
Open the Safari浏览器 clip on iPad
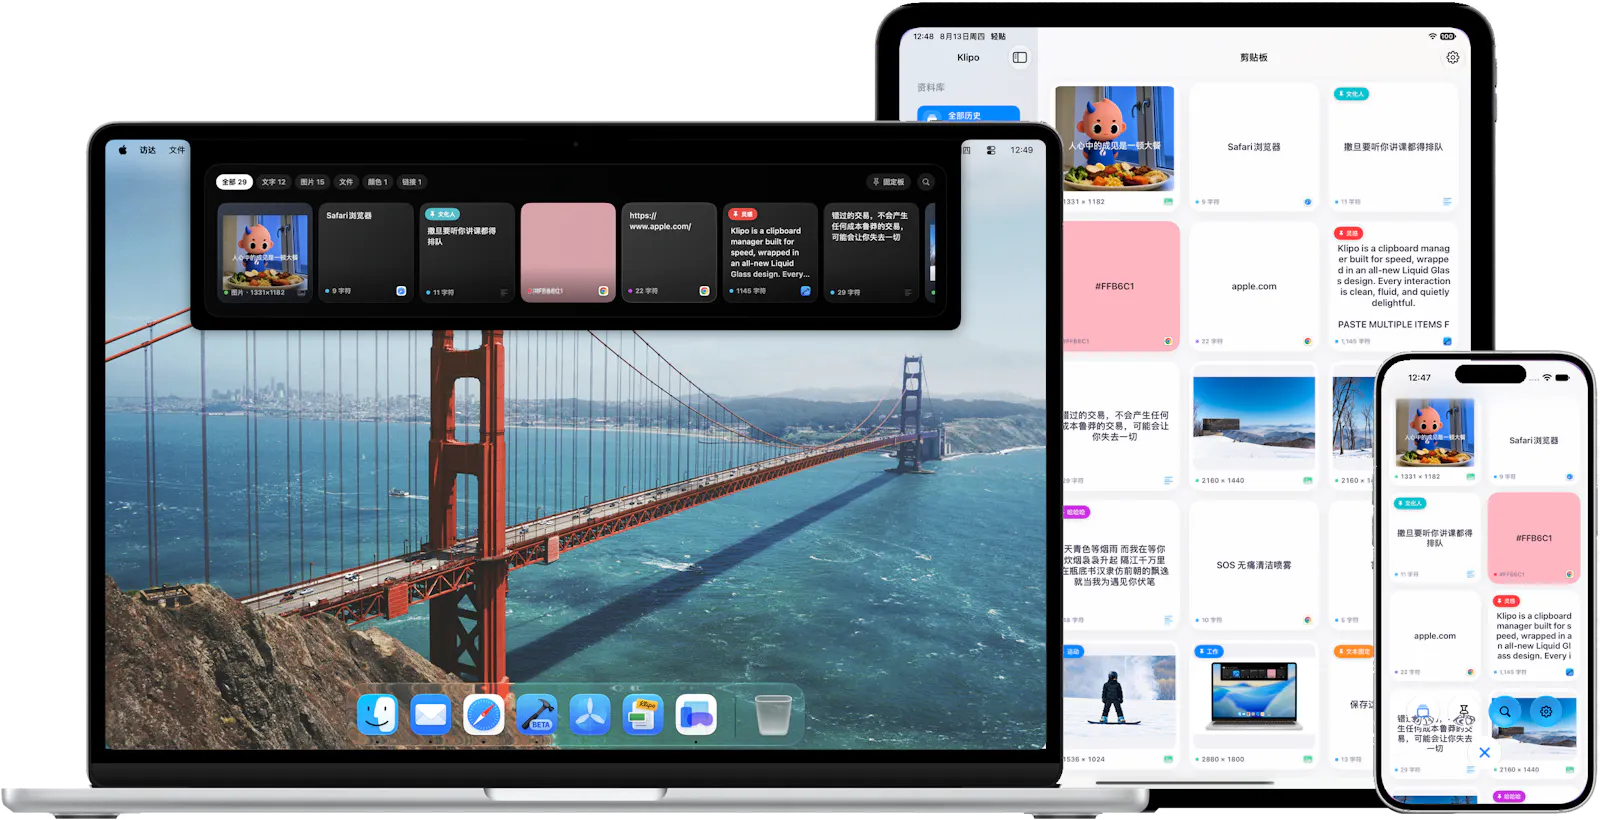[1254, 146]
